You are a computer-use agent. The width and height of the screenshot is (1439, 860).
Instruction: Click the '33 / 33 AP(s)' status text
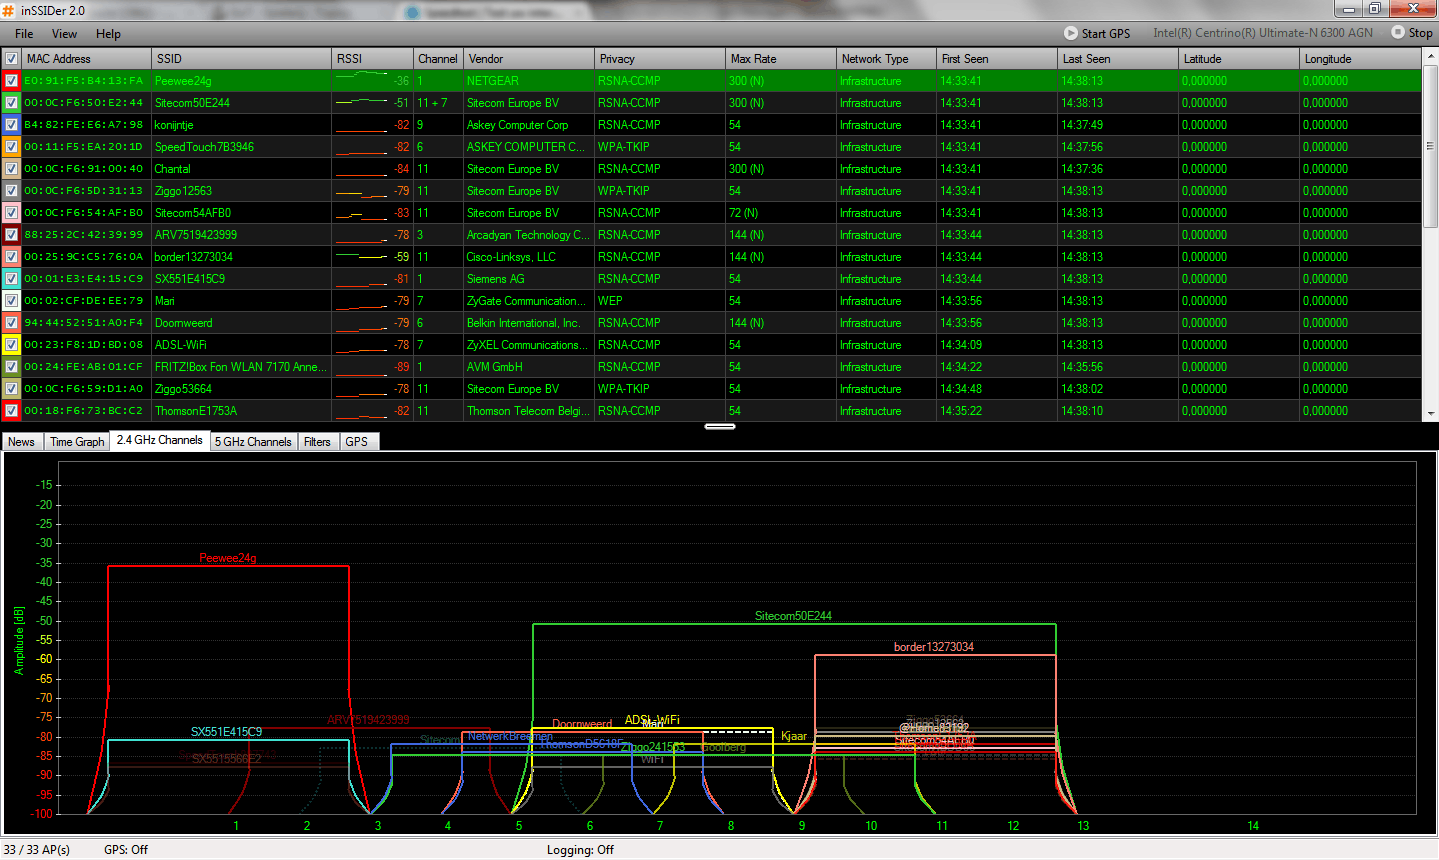[37, 850]
